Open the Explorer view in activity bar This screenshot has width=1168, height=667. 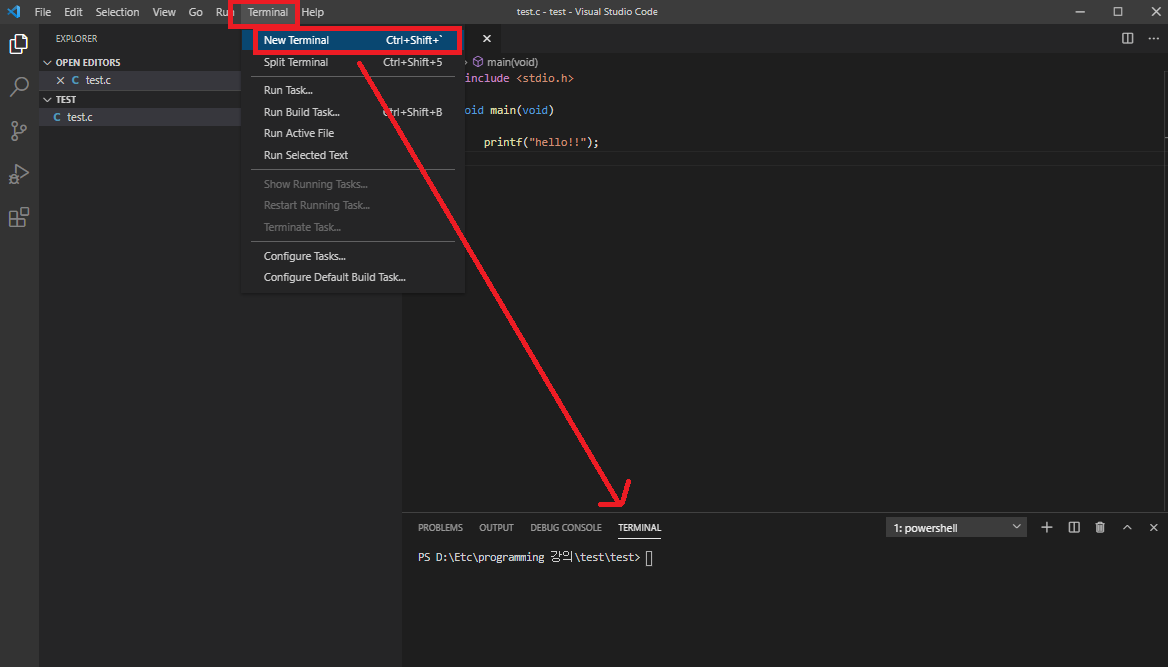(19, 44)
